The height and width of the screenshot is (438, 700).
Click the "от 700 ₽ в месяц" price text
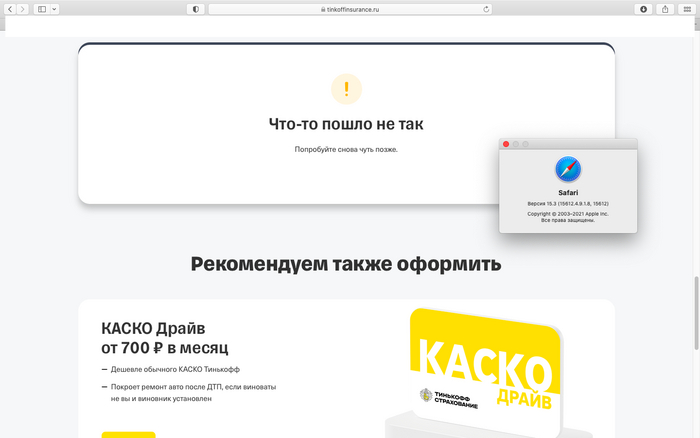point(165,348)
